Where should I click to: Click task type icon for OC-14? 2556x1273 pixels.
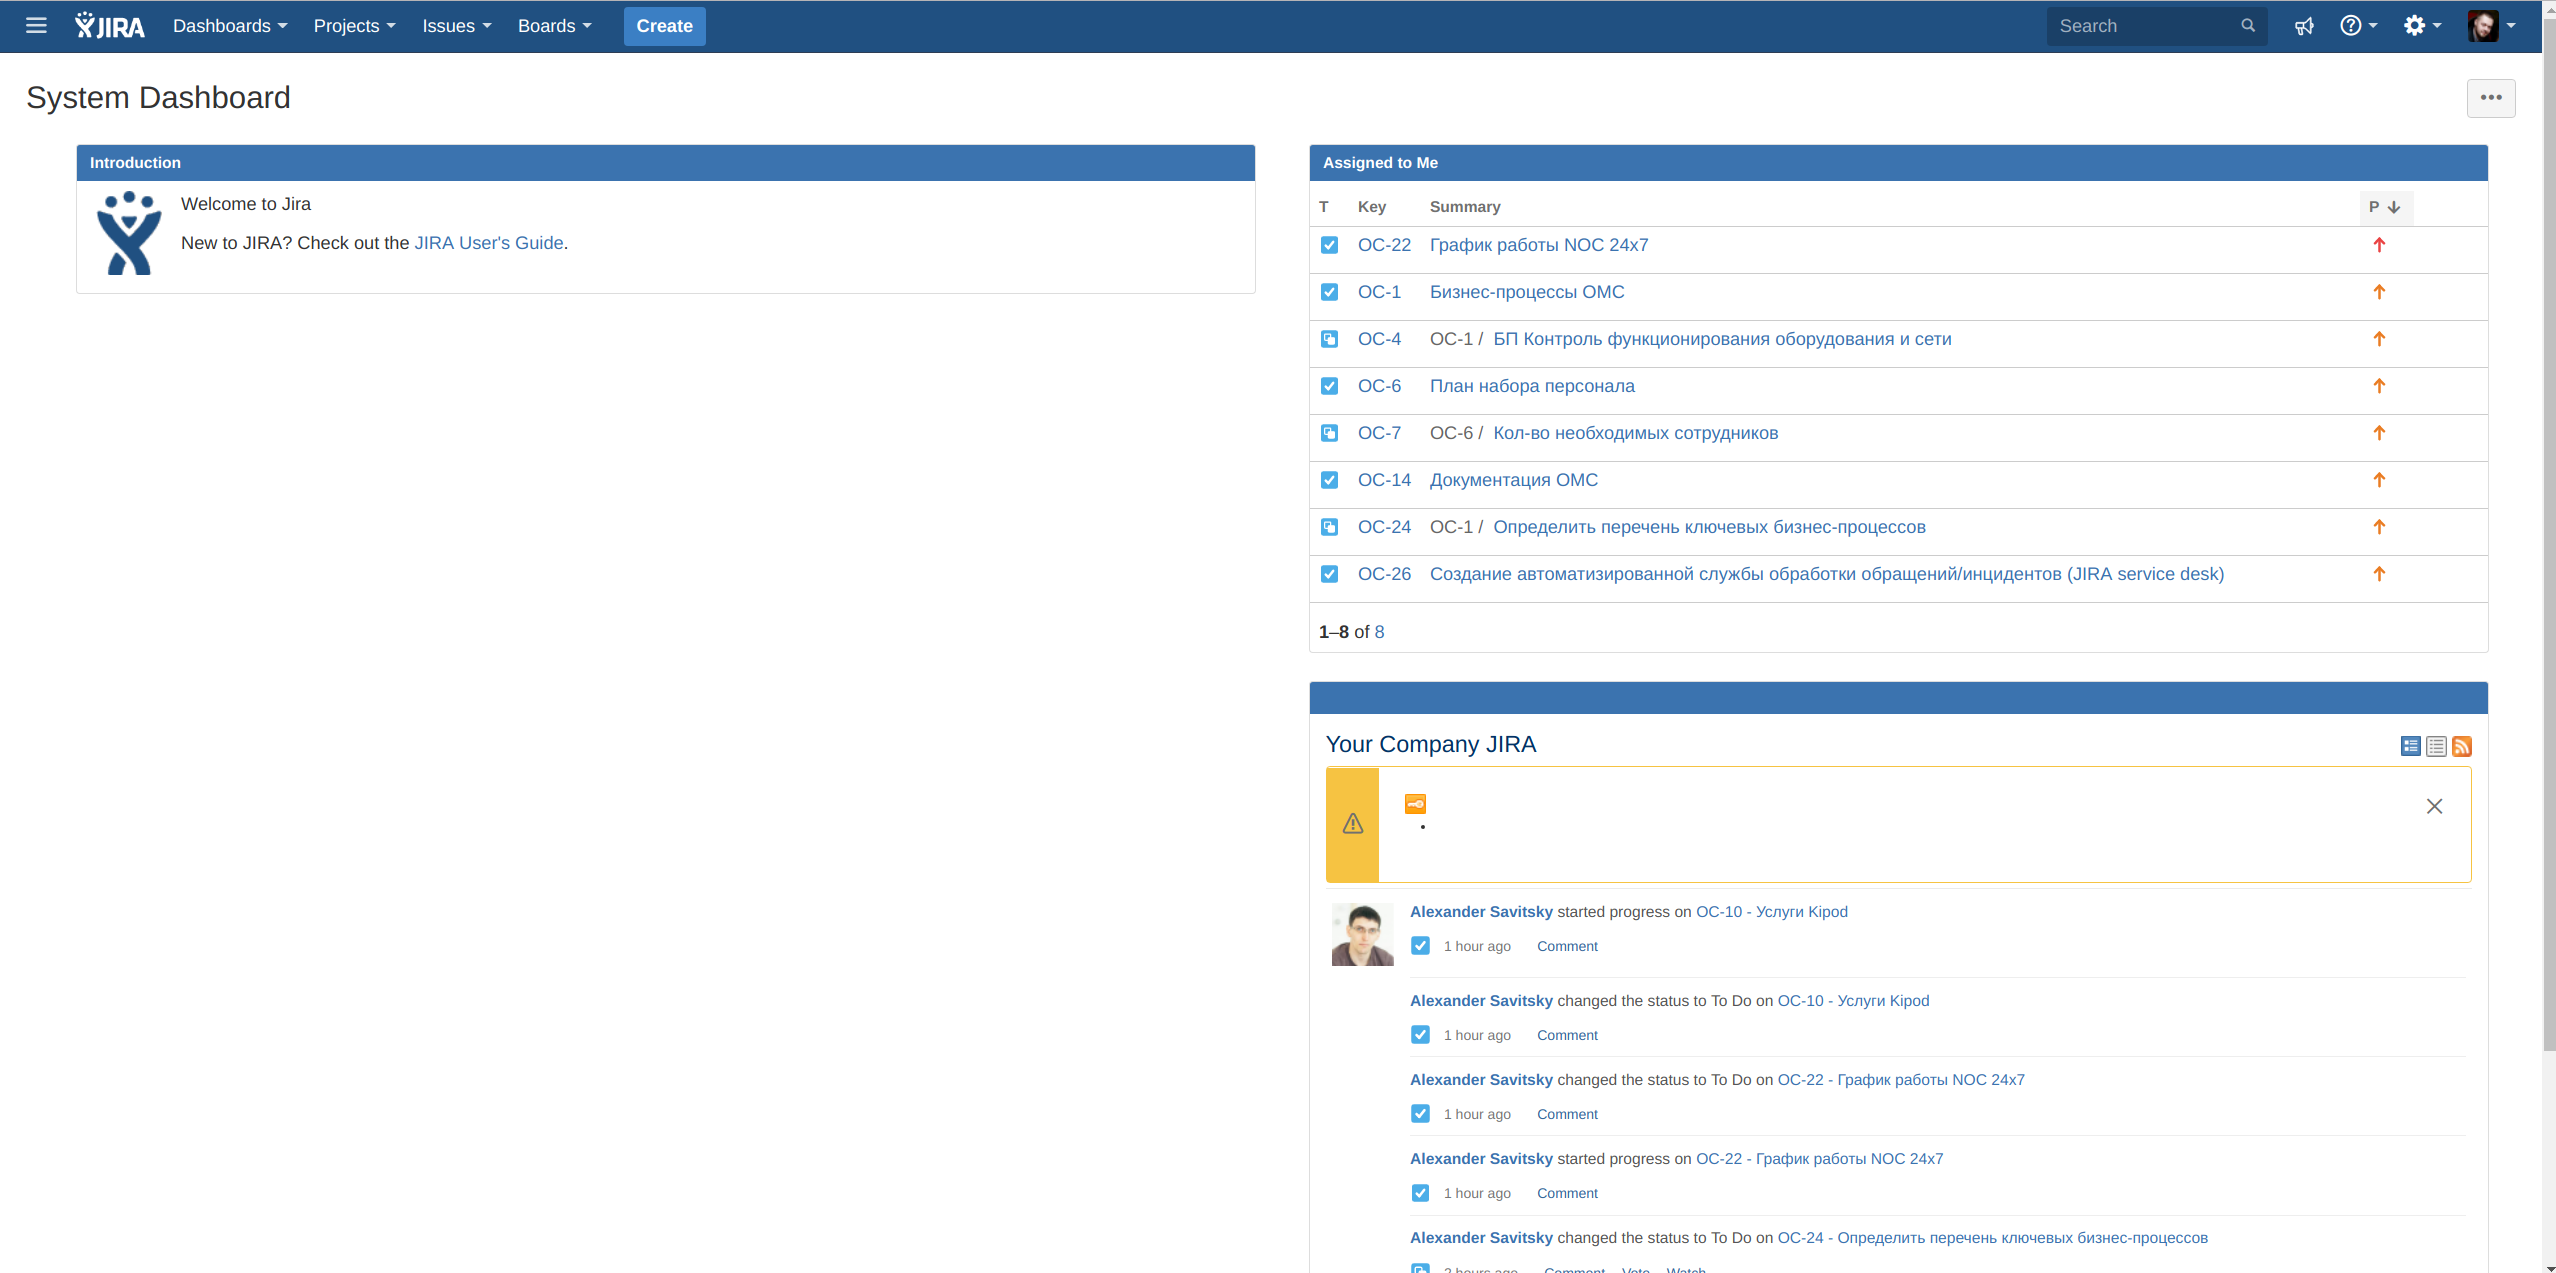pyautogui.click(x=1329, y=480)
